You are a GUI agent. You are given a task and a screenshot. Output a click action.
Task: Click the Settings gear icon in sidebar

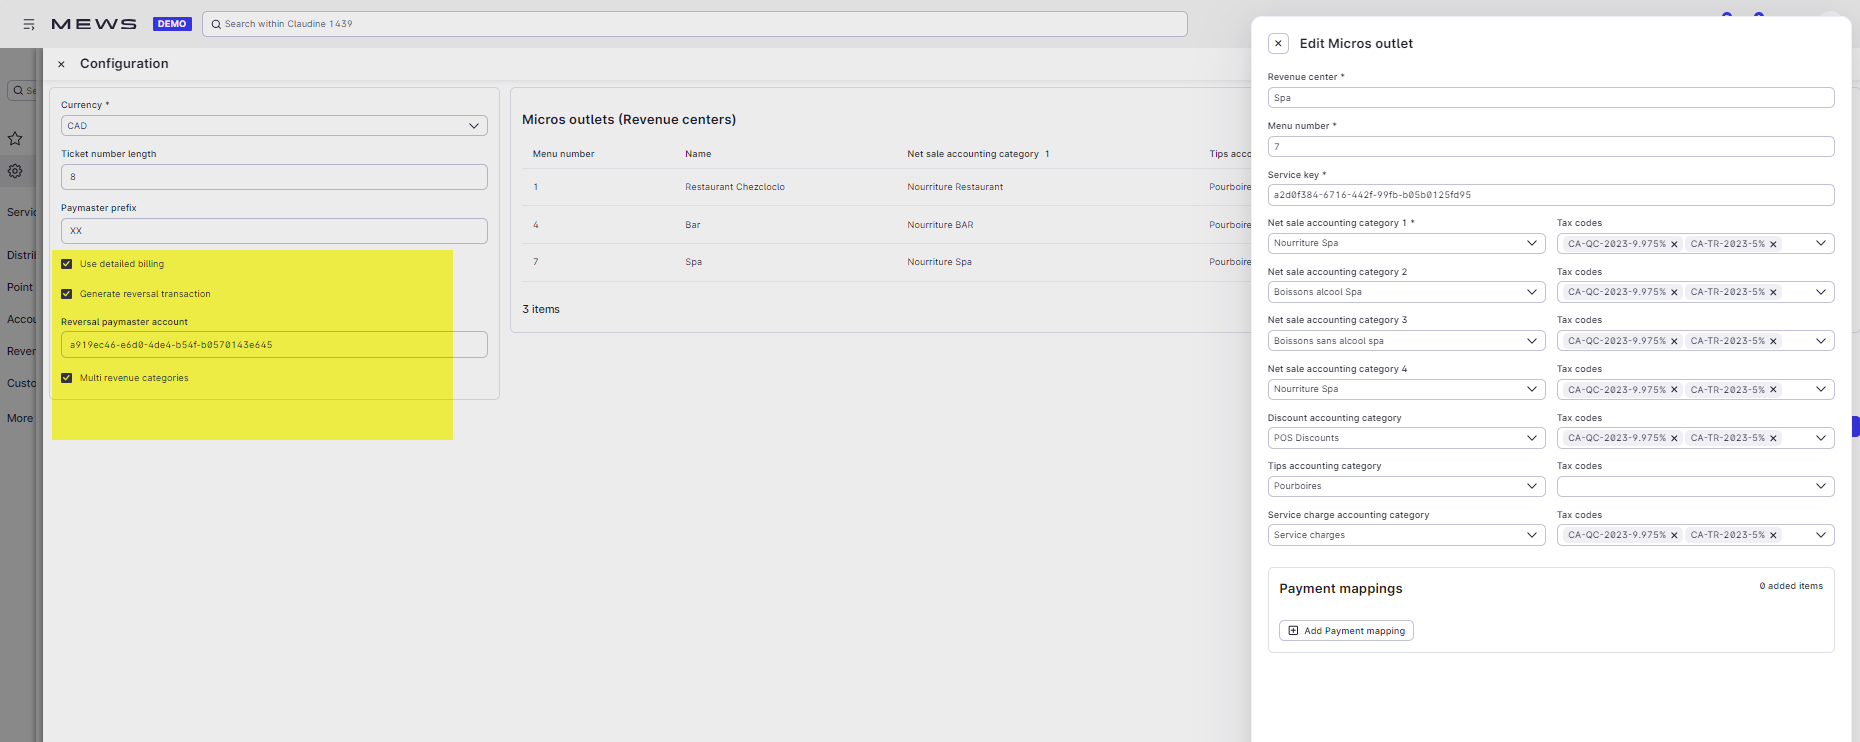(x=15, y=171)
